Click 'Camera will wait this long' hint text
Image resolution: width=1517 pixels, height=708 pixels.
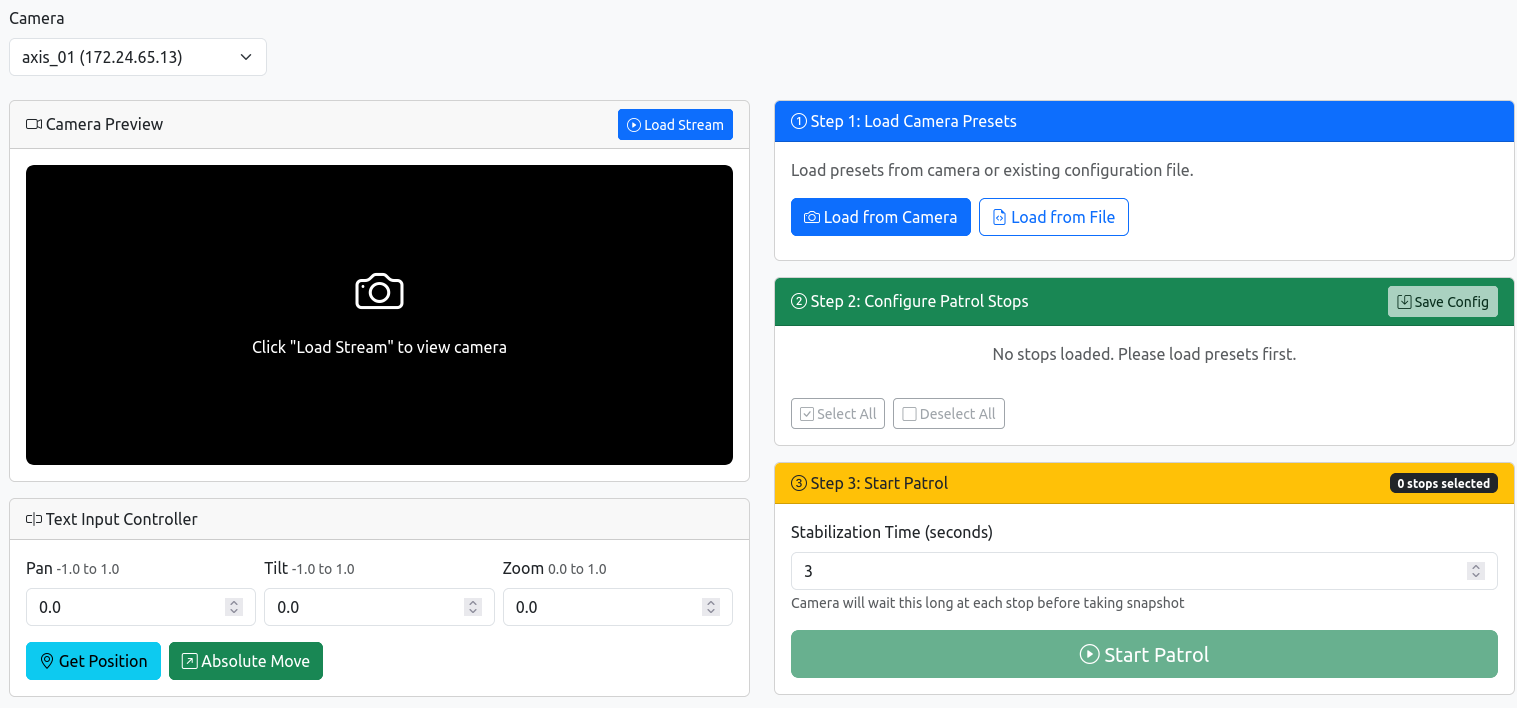(x=988, y=604)
